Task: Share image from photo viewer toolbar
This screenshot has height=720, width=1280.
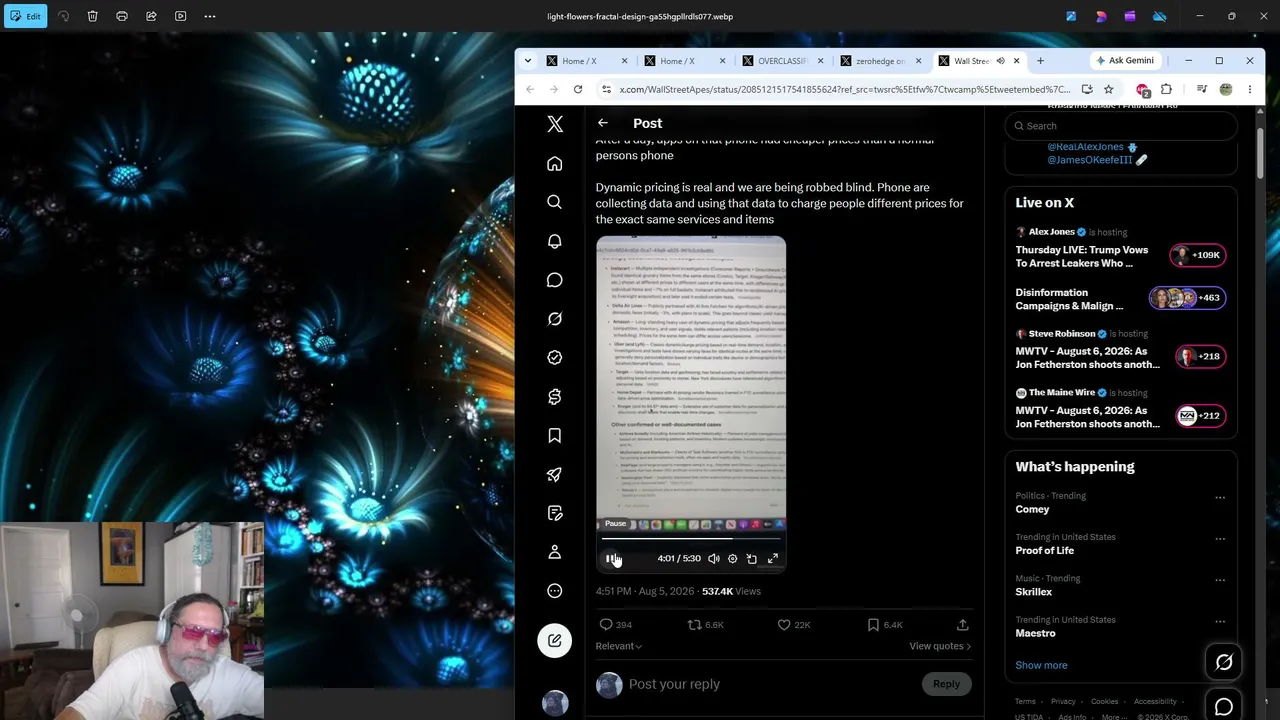Action: pos(151,16)
